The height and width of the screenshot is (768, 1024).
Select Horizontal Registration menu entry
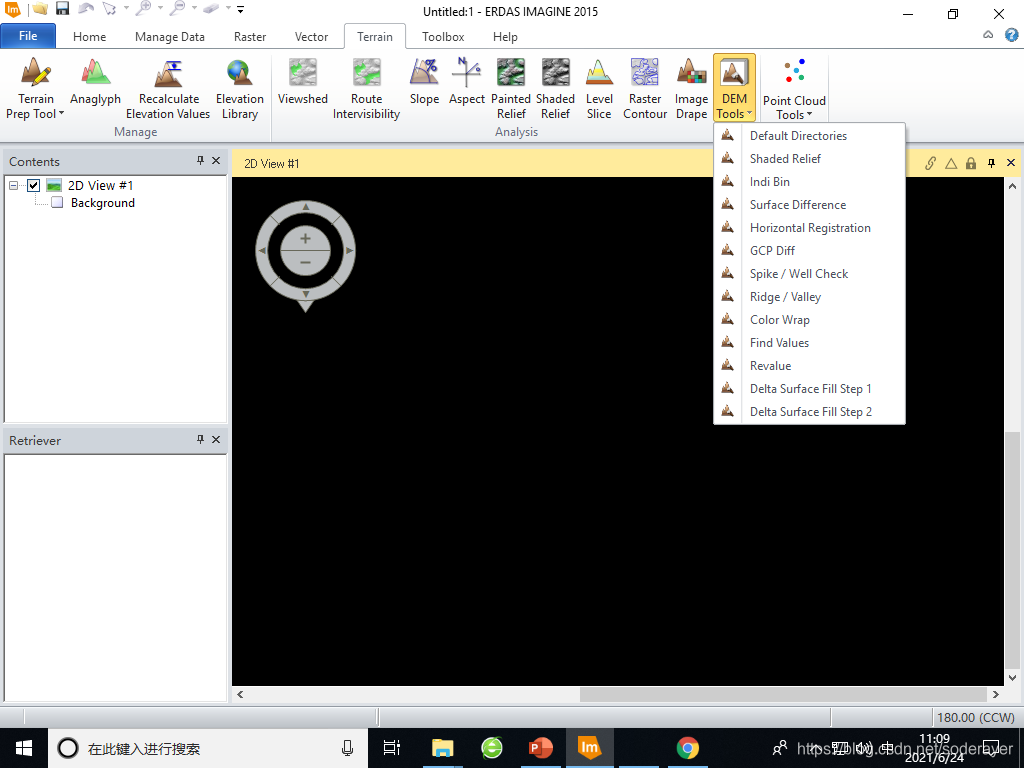809,228
